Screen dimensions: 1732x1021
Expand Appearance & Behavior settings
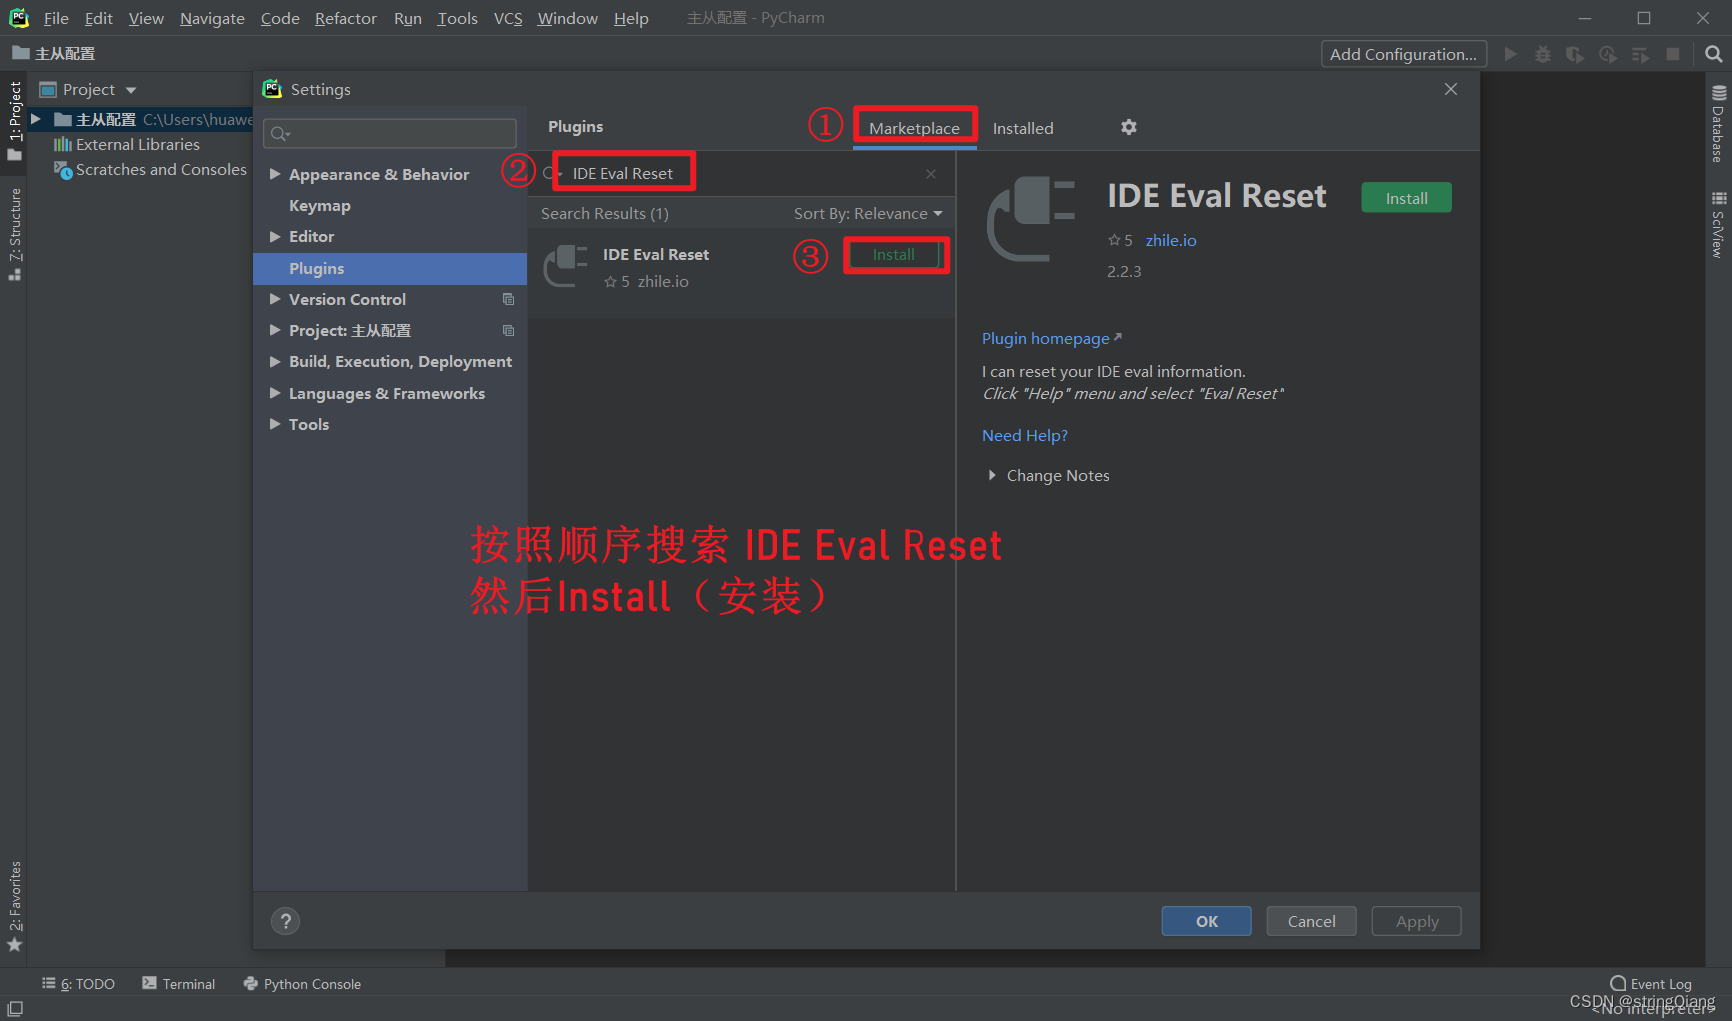pyautogui.click(x=275, y=174)
